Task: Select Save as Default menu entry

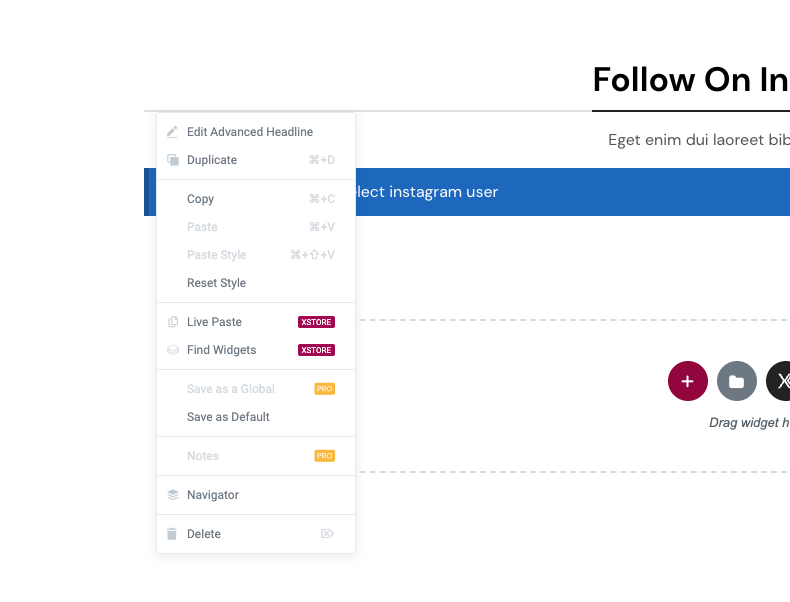Action: click(x=228, y=417)
